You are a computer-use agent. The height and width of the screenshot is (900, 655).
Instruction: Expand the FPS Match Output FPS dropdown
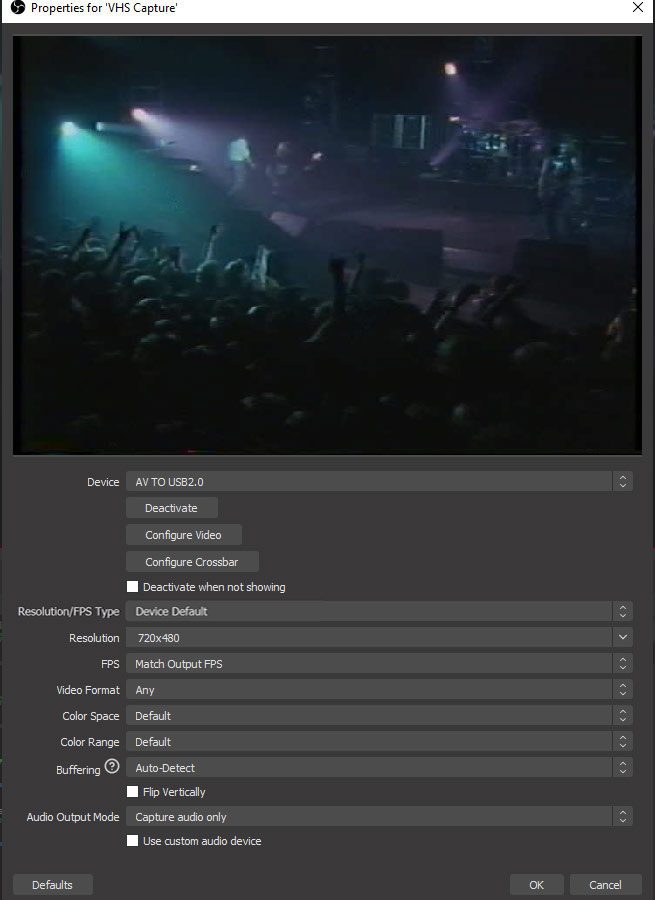coord(378,664)
